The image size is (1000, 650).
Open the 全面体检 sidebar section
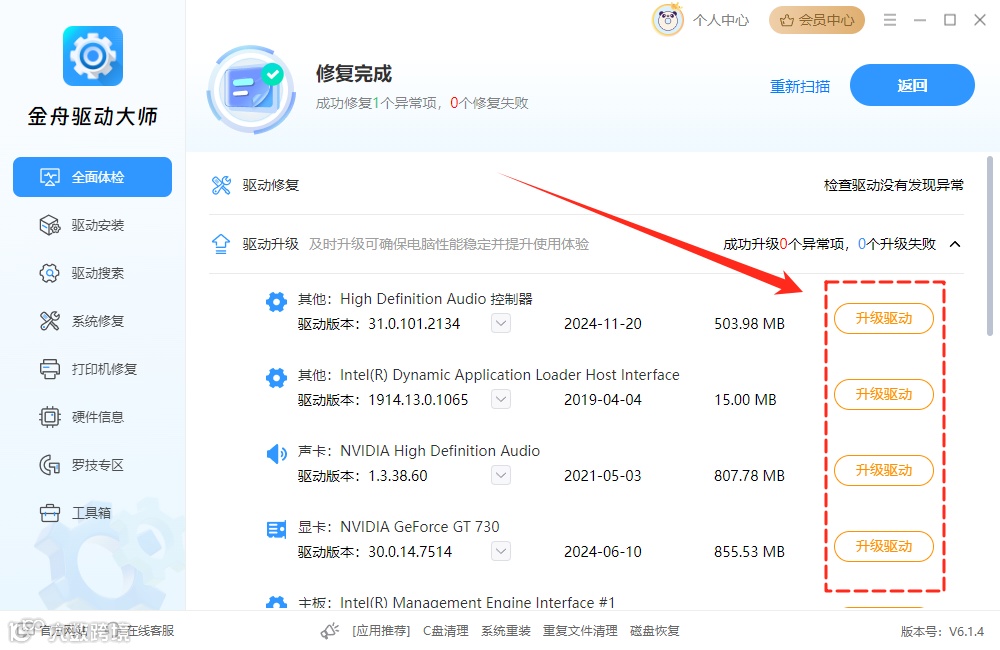92,177
